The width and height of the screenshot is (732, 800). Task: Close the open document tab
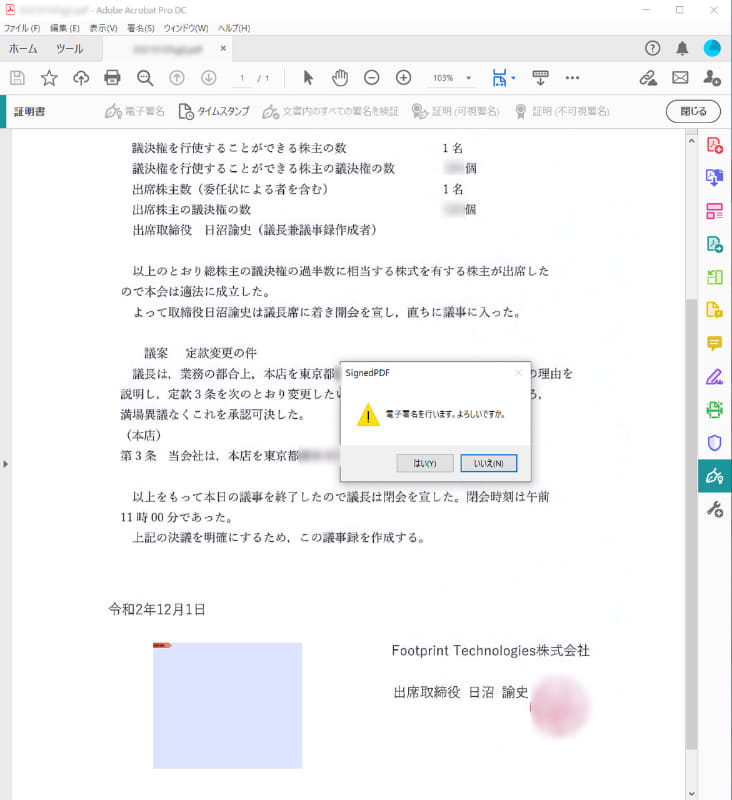(x=223, y=48)
